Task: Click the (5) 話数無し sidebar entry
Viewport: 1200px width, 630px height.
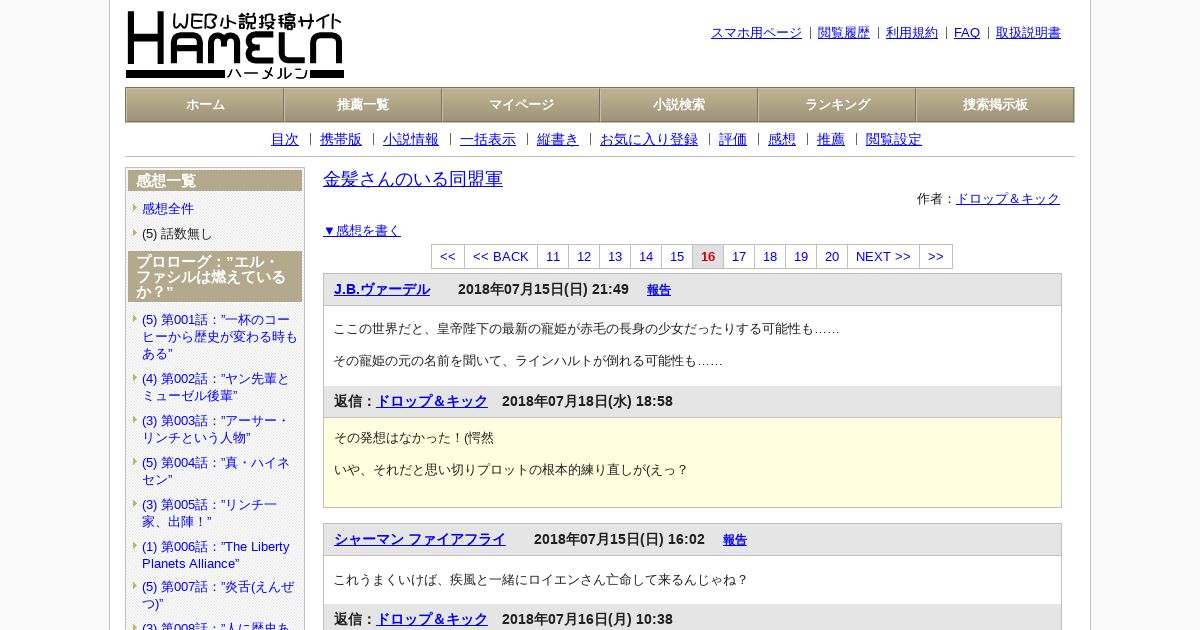Action: 177,233
